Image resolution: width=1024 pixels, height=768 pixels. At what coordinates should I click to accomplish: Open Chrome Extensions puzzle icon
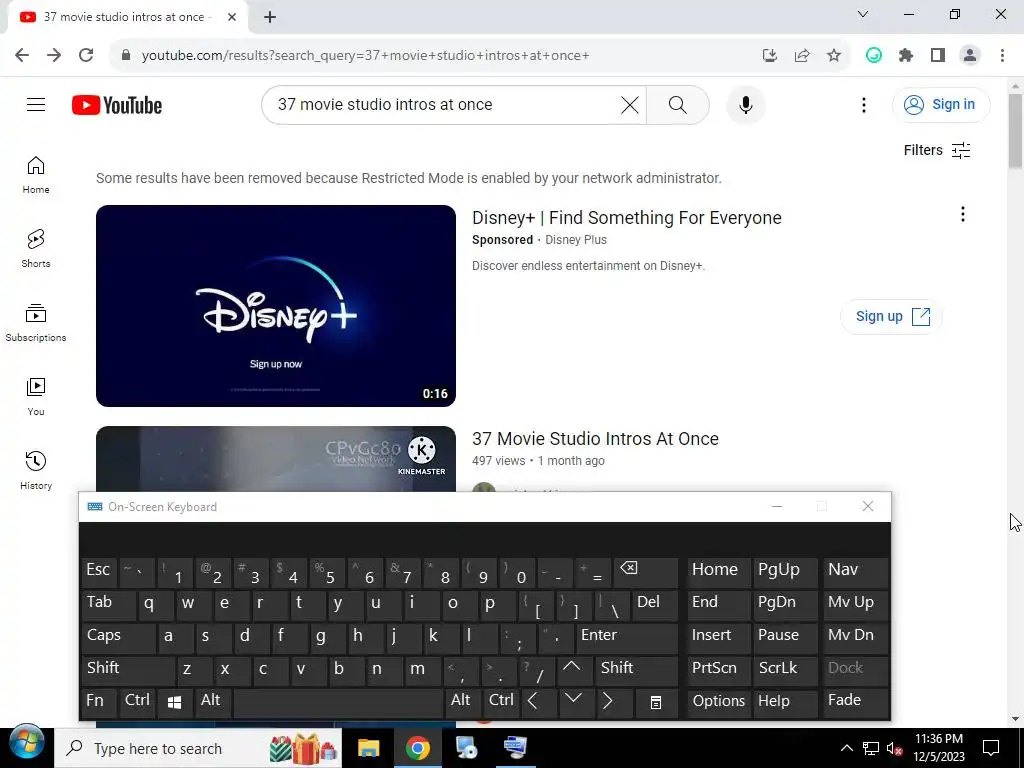(x=906, y=55)
